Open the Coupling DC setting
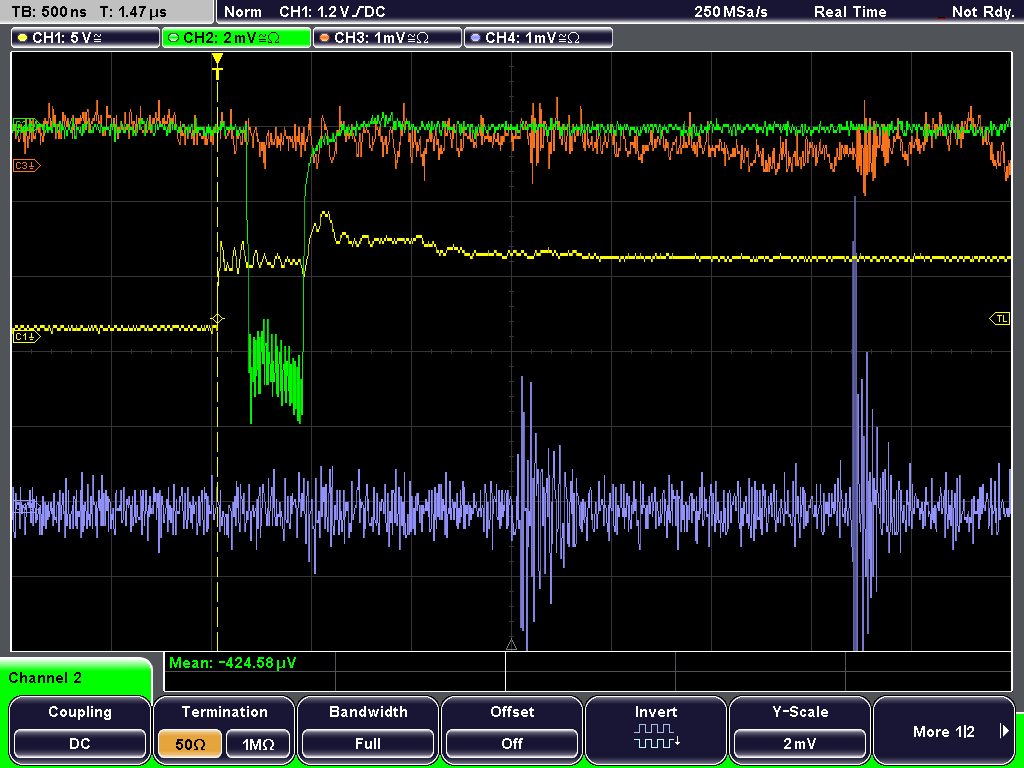This screenshot has width=1024, height=768. (x=80, y=729)
